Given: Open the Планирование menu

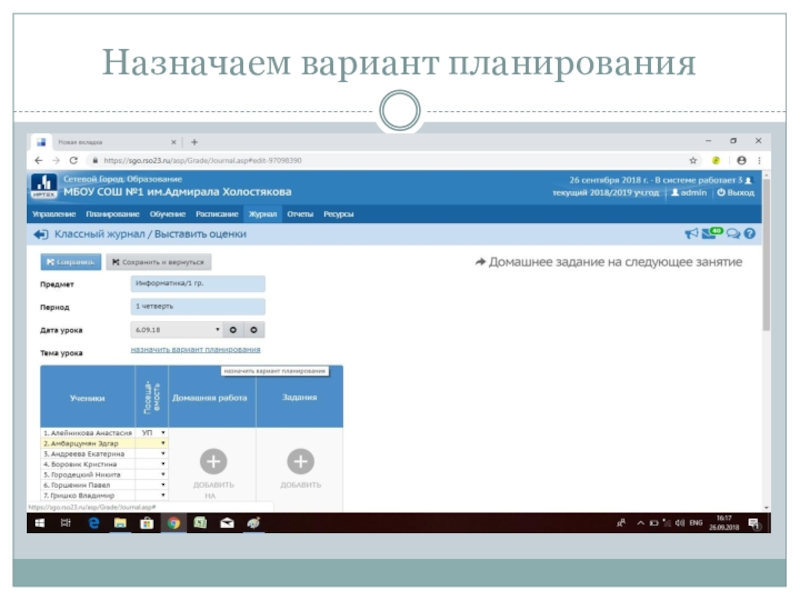Looking at the screenshot, I should click(112, 214).
